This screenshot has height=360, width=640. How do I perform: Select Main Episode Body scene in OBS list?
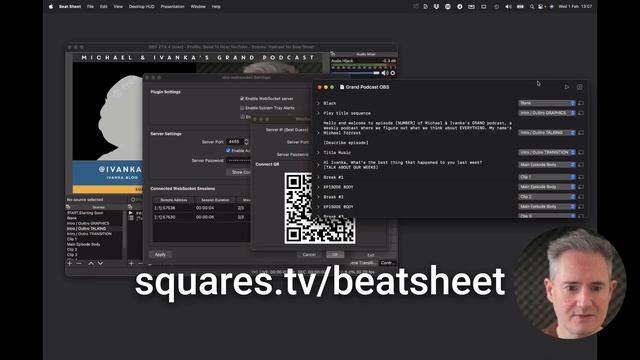pyautogui.click(x=84, y=244)
